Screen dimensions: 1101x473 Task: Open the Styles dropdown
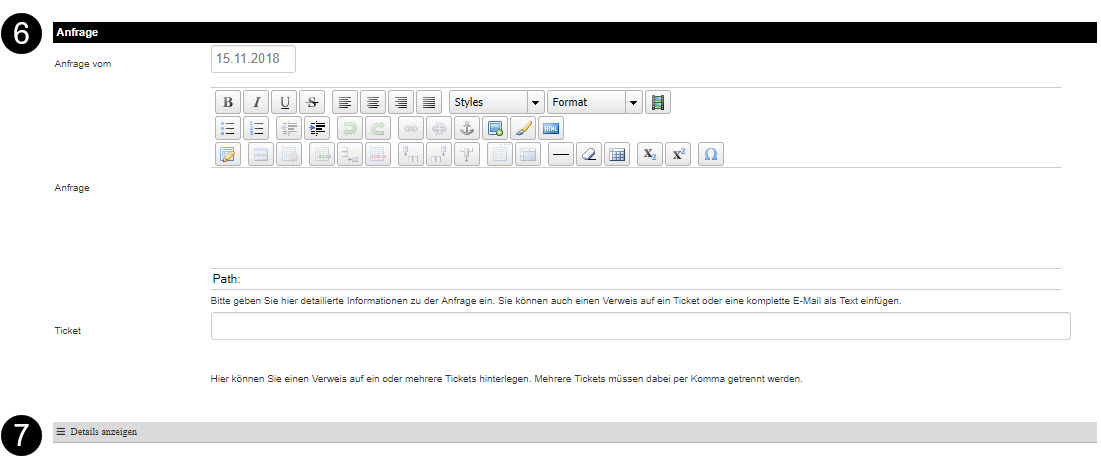tap(496, 102)
